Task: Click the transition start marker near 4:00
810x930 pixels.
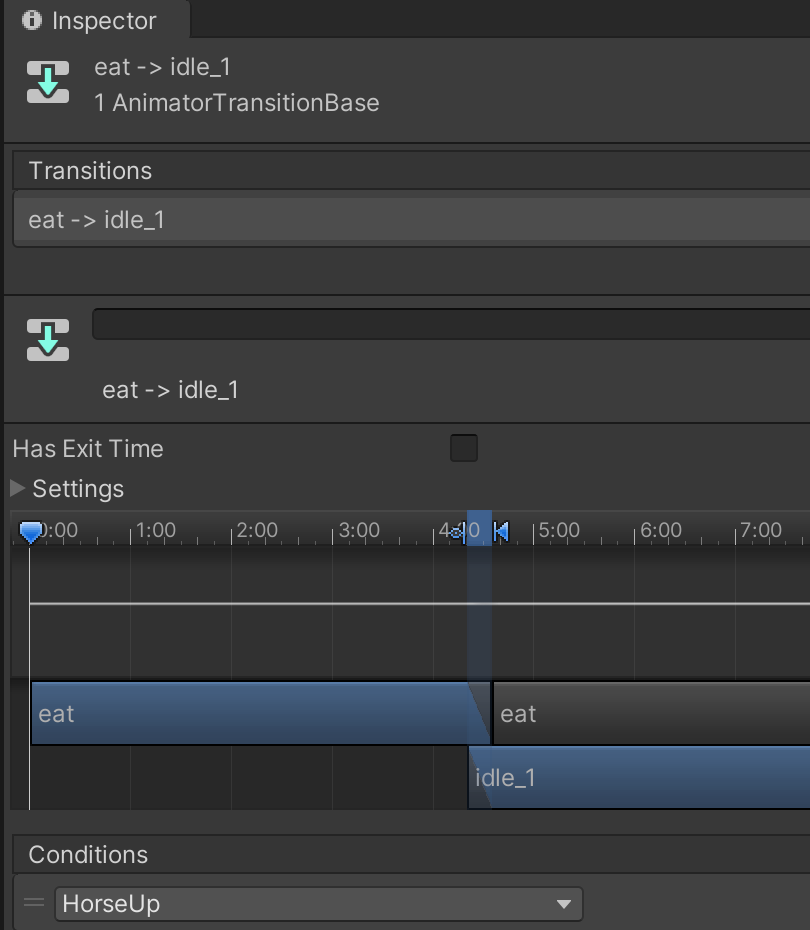Action: [x=457, y=531]
